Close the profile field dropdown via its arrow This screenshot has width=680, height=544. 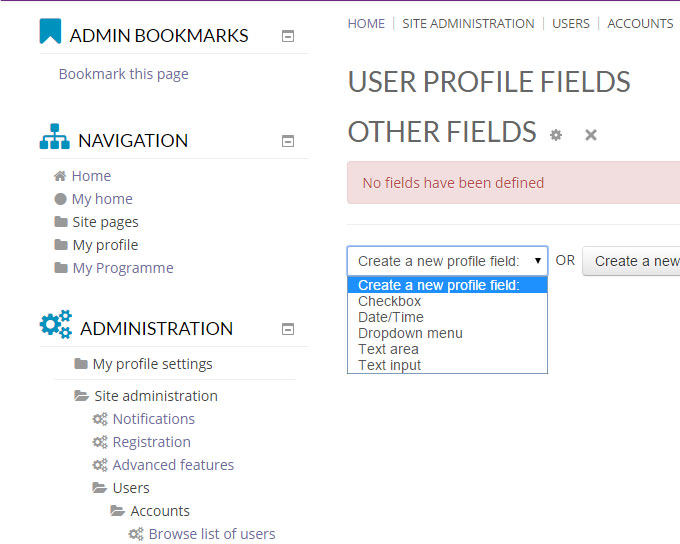coord(538,261)
